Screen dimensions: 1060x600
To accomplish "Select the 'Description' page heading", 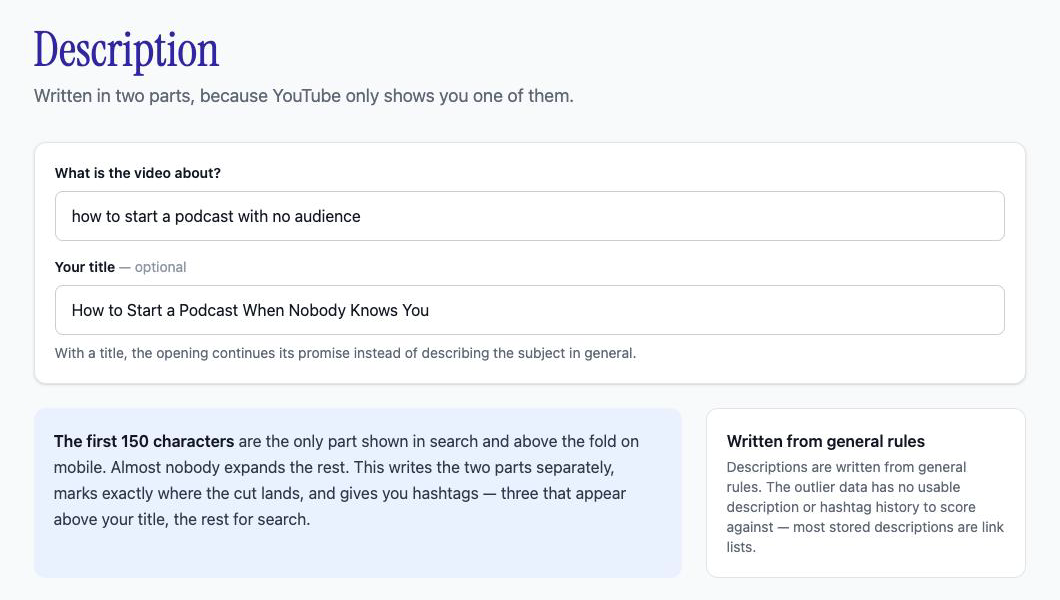I will [x=126, y=51].
